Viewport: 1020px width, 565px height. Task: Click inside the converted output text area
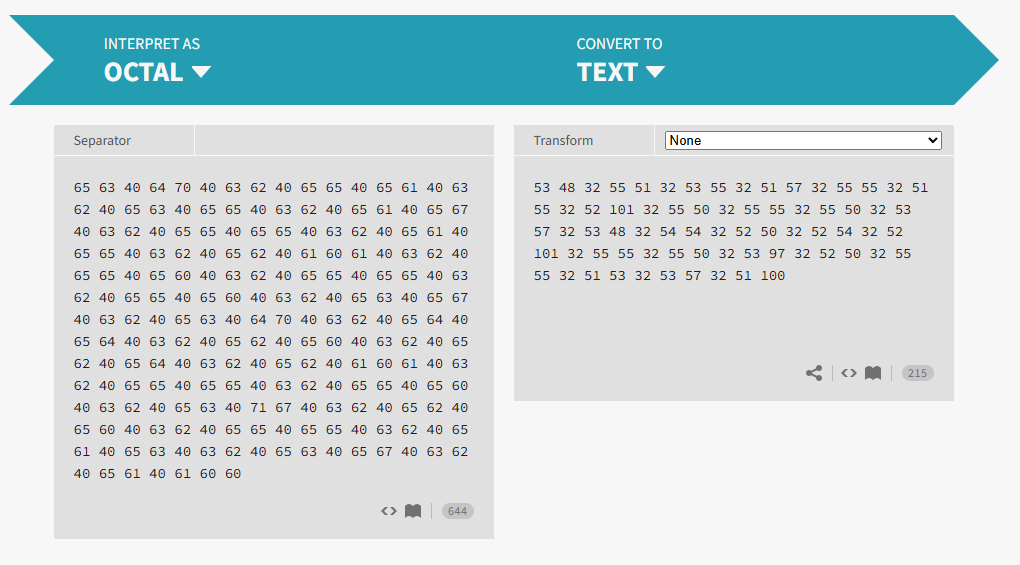pos(732,320)
